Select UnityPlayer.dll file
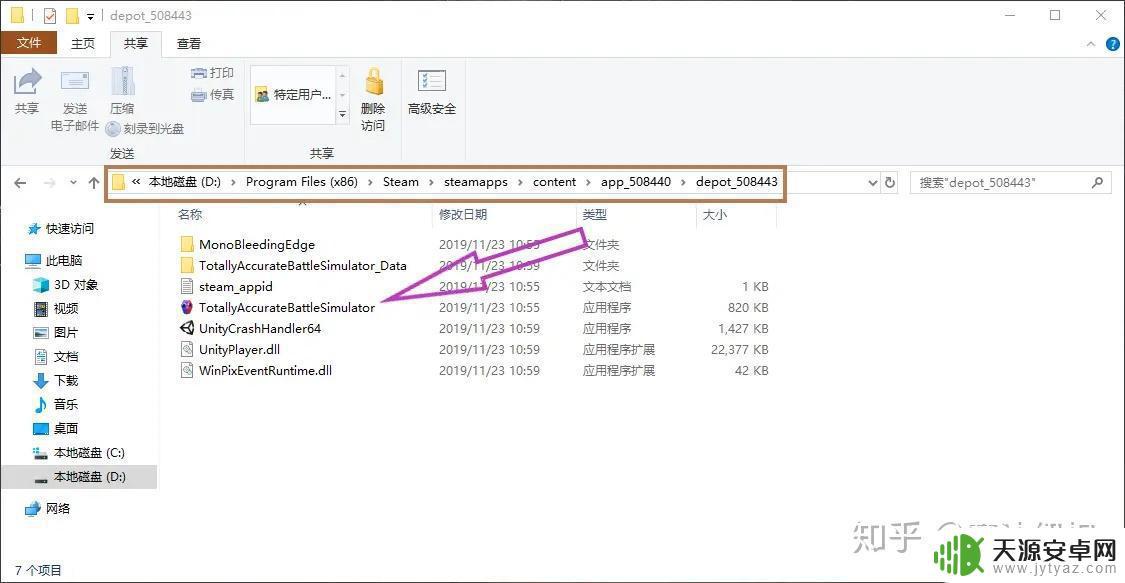This screenshot has width=1125, height=583. coord(239,349)
